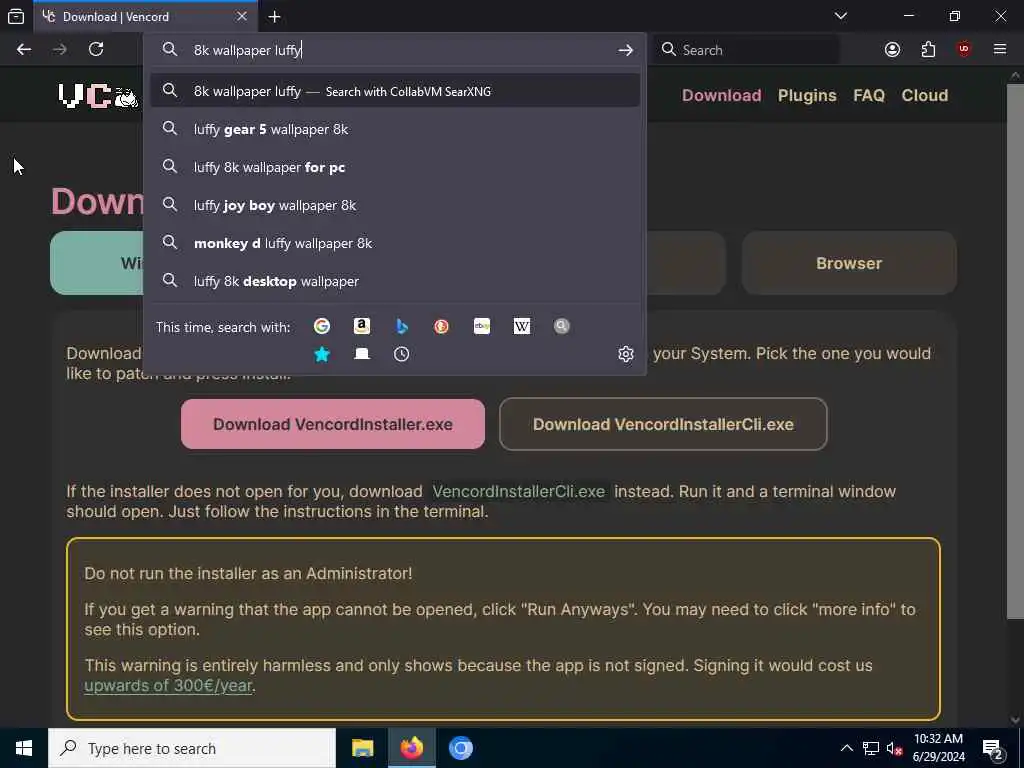Viewport: 1024px width, 768px height.
Task: Open the 'upwards of 300€/year' link
Action: click(x=168, y=685)
